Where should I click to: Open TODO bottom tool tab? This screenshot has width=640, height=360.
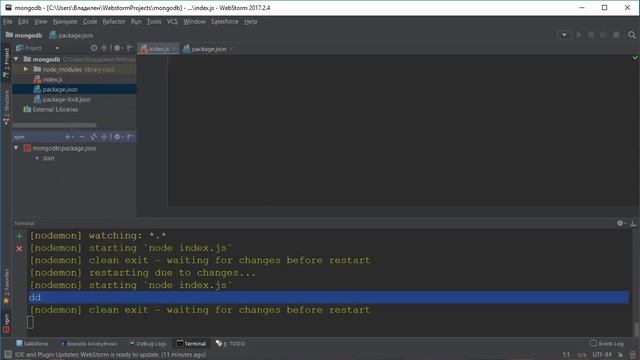tap(231, 344)
